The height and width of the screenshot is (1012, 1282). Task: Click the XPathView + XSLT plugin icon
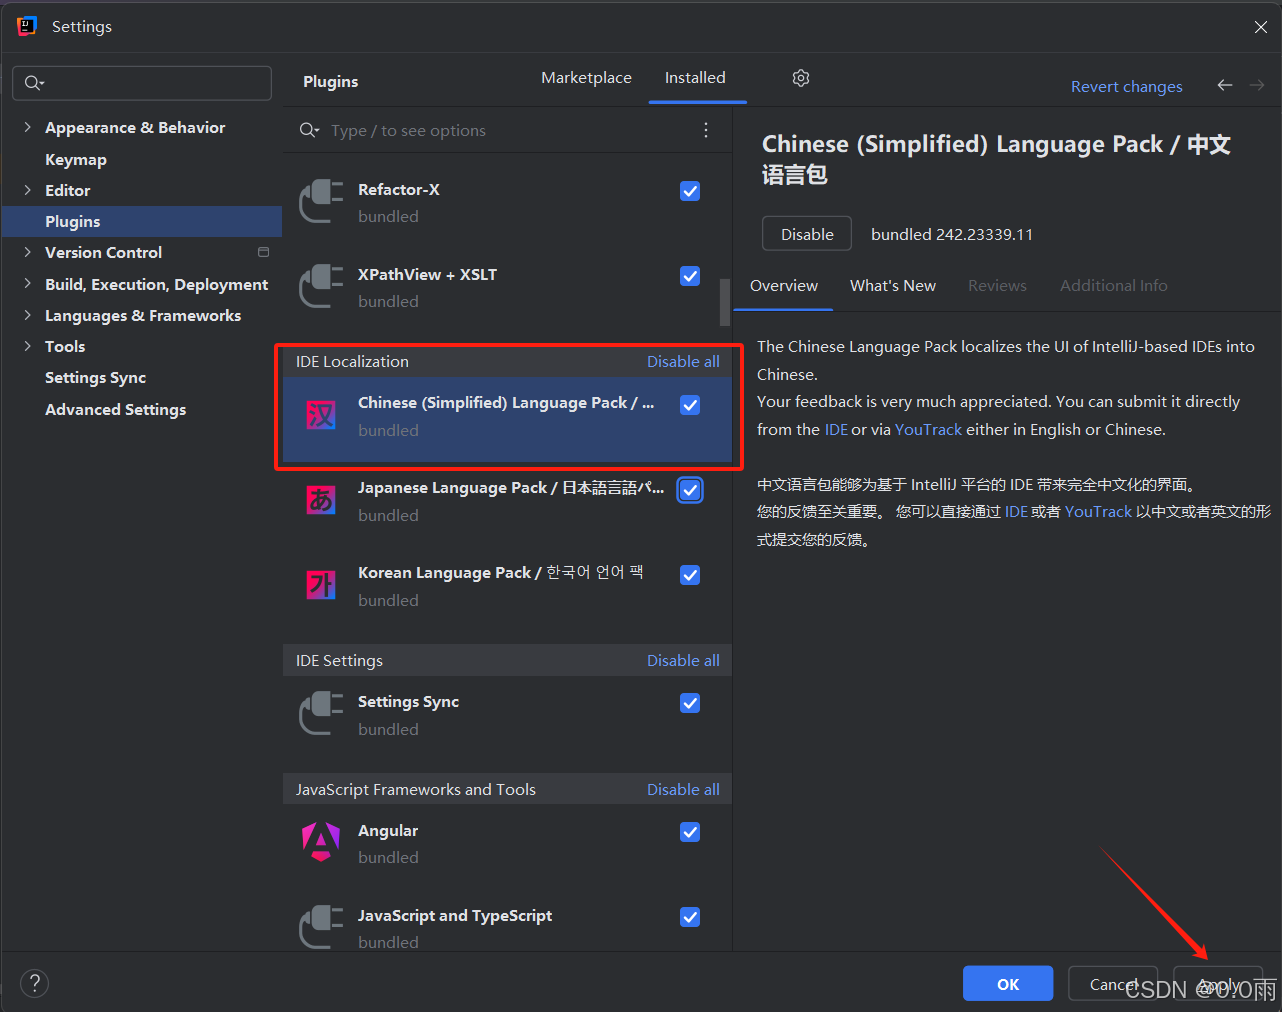coord(321,287)
